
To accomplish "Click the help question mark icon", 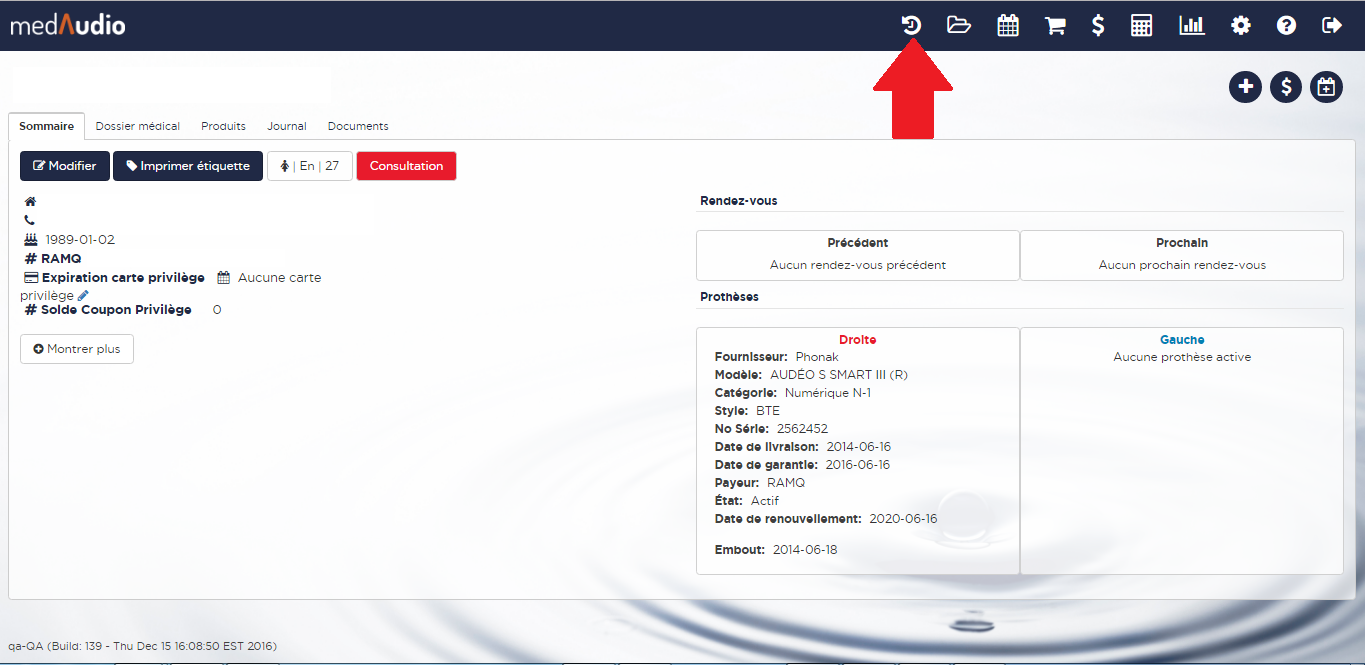I will 1287,26.
